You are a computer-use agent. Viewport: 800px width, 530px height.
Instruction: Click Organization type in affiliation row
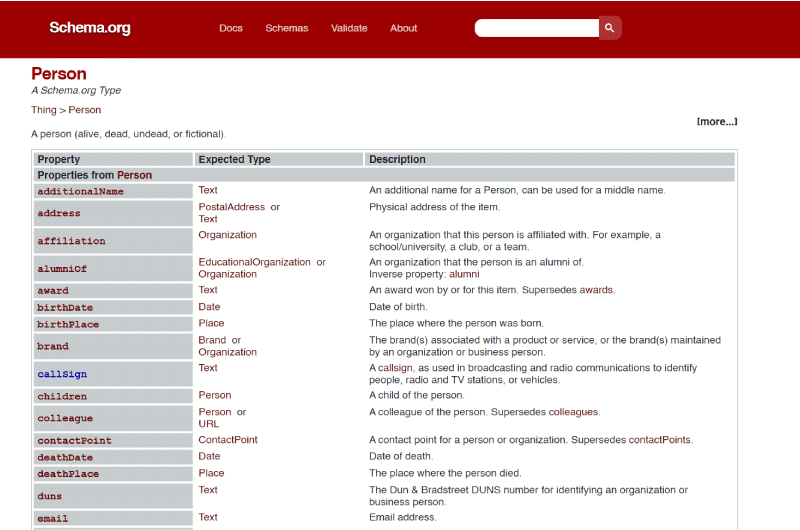pos(228,235)
